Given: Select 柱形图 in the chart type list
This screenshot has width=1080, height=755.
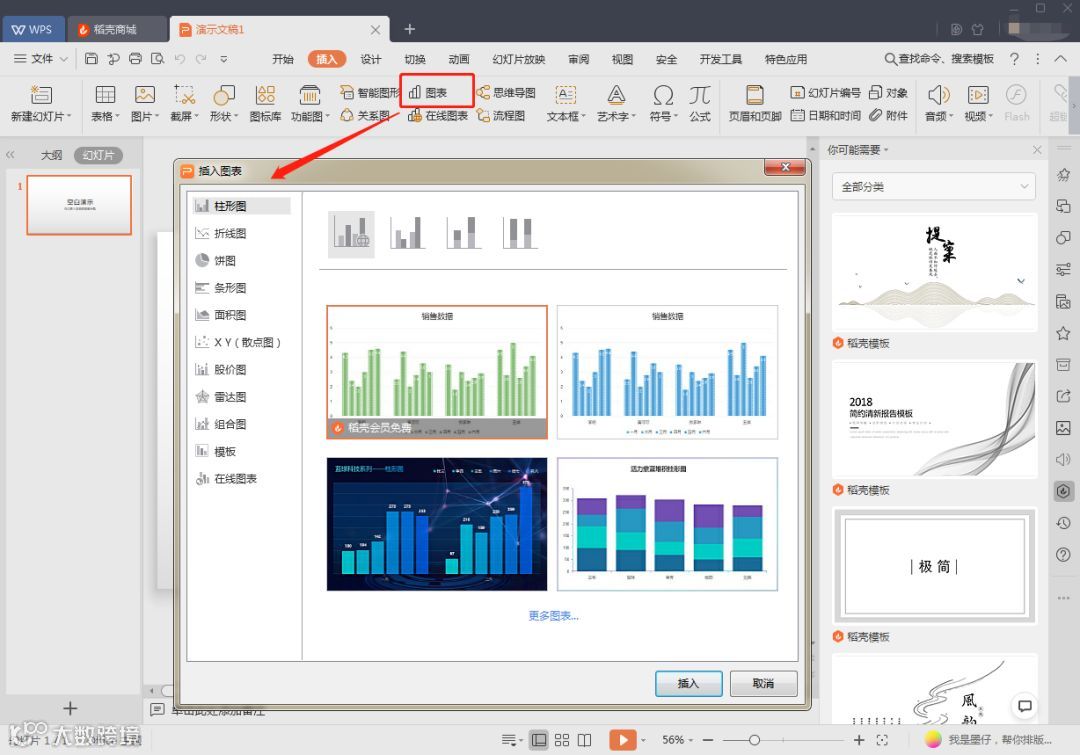Looking at the screenshot, I should point(240,206).
